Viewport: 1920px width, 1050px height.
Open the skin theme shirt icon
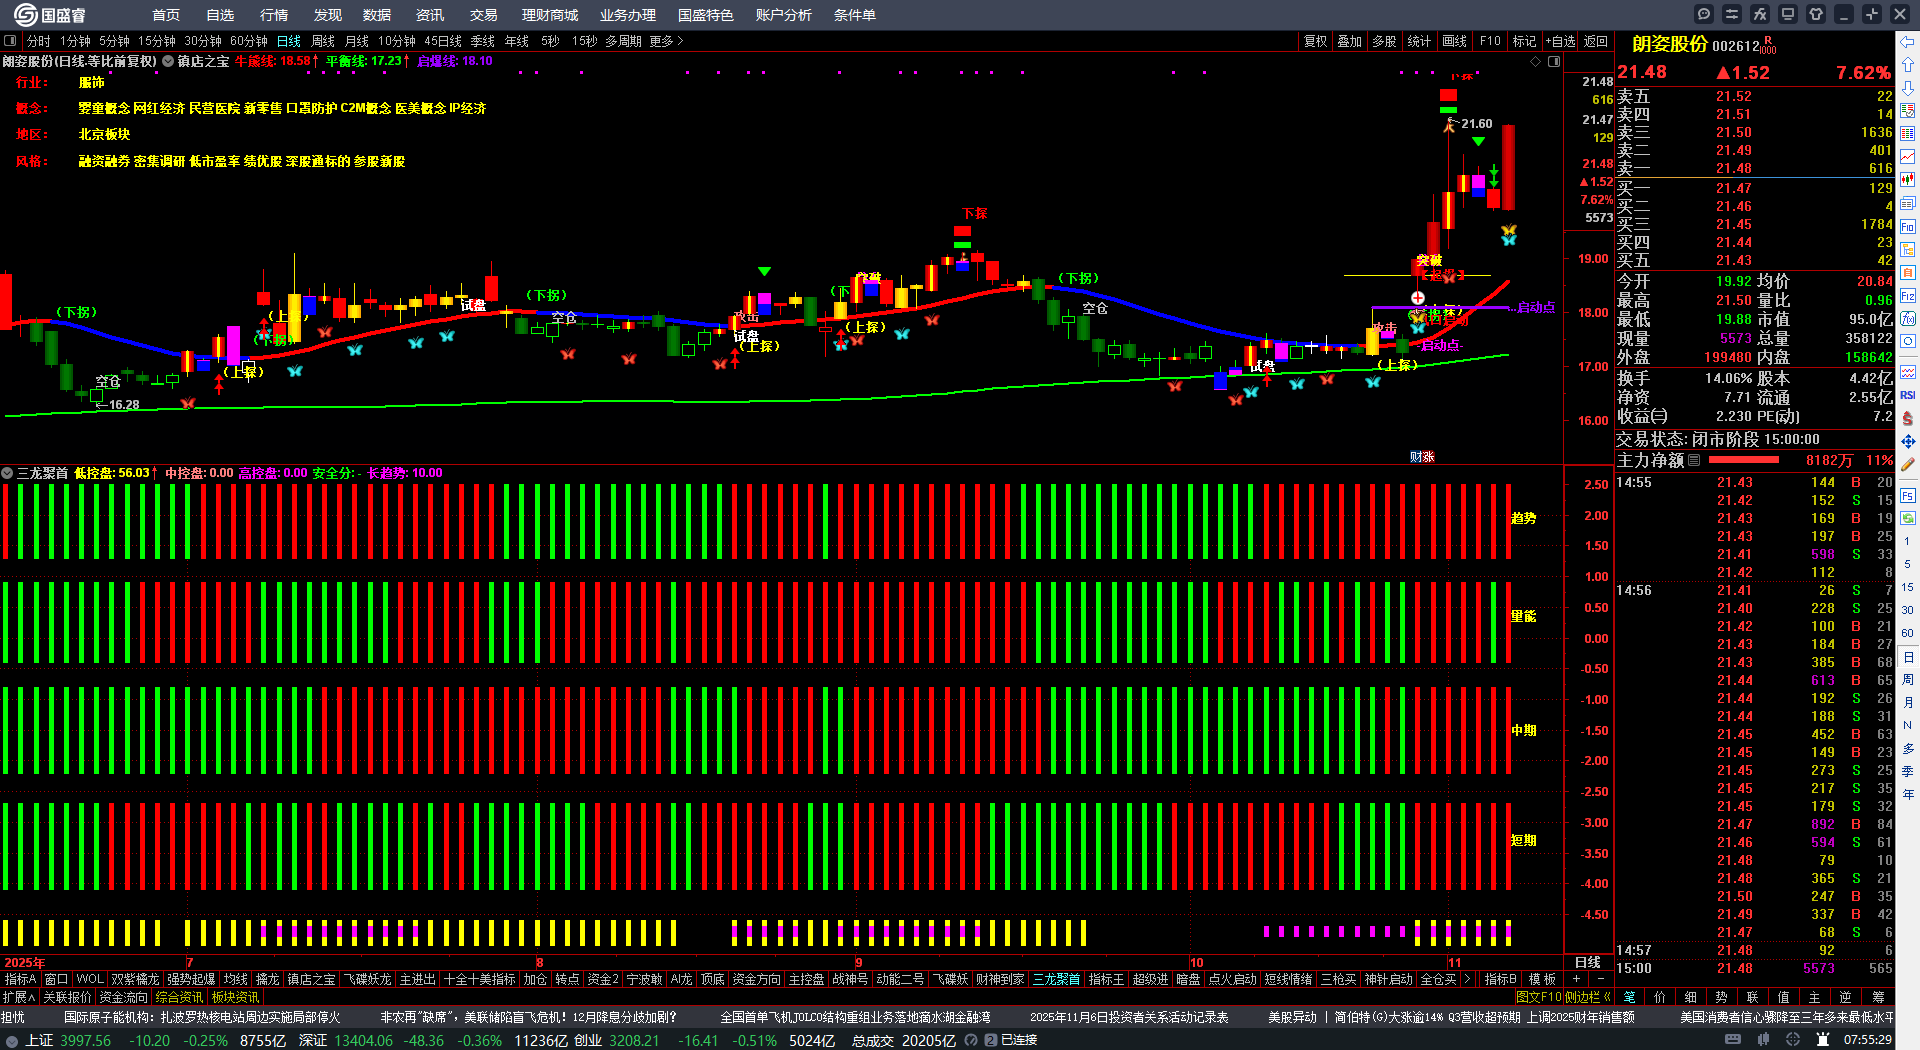click(1816, 14)
